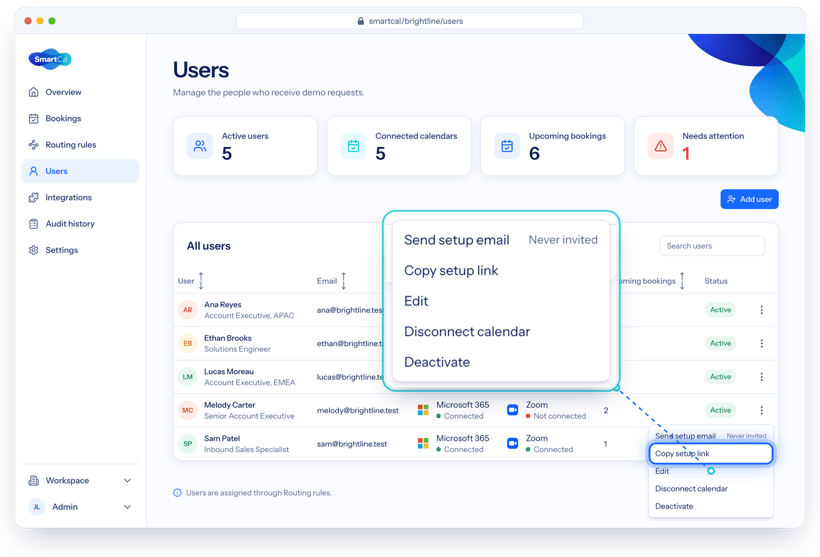Click Active status badge for Lucas Moreau
Screen dimensions: 820x557
(x=720, y=377)
